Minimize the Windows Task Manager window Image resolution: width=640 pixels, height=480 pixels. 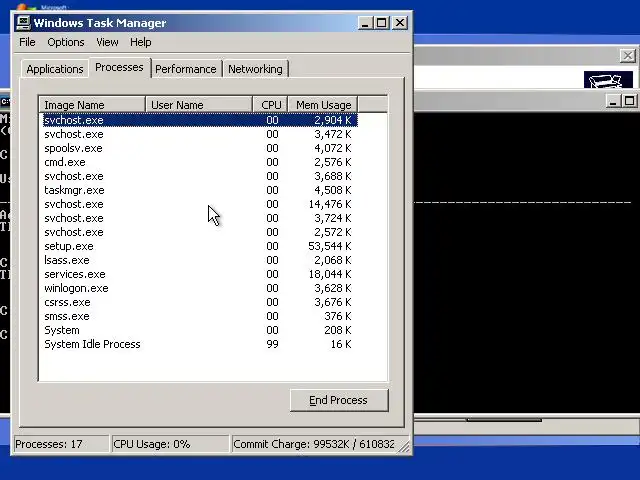click(x=365, y=23)
